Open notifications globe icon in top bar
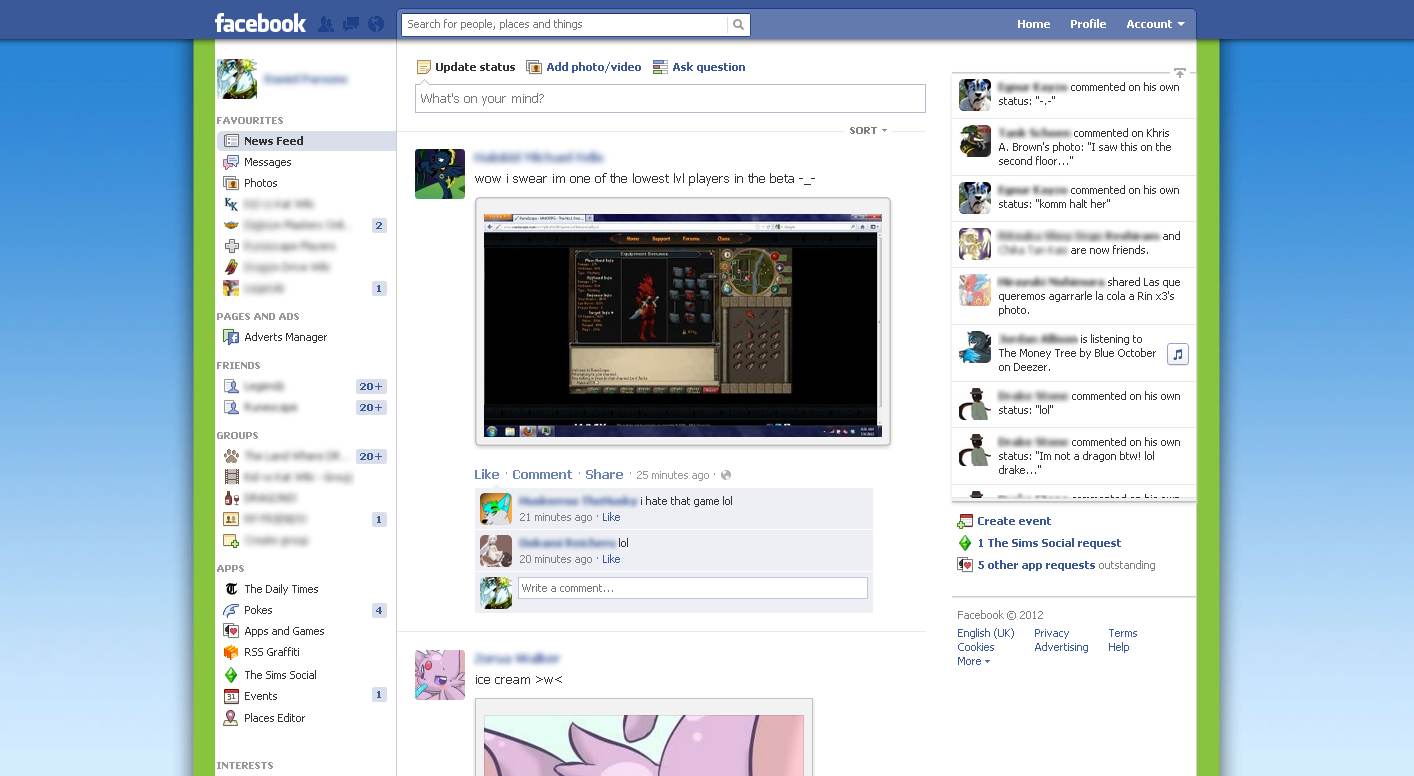1414x776 pixels. 376,24
